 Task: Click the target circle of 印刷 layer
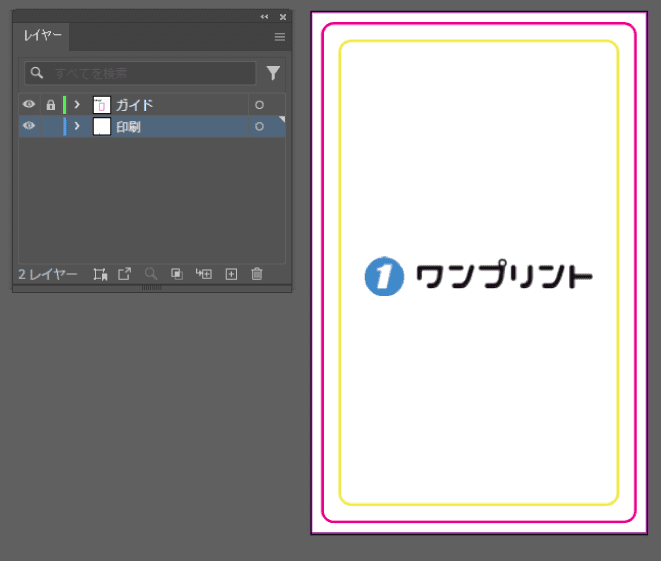coord(259,126)
